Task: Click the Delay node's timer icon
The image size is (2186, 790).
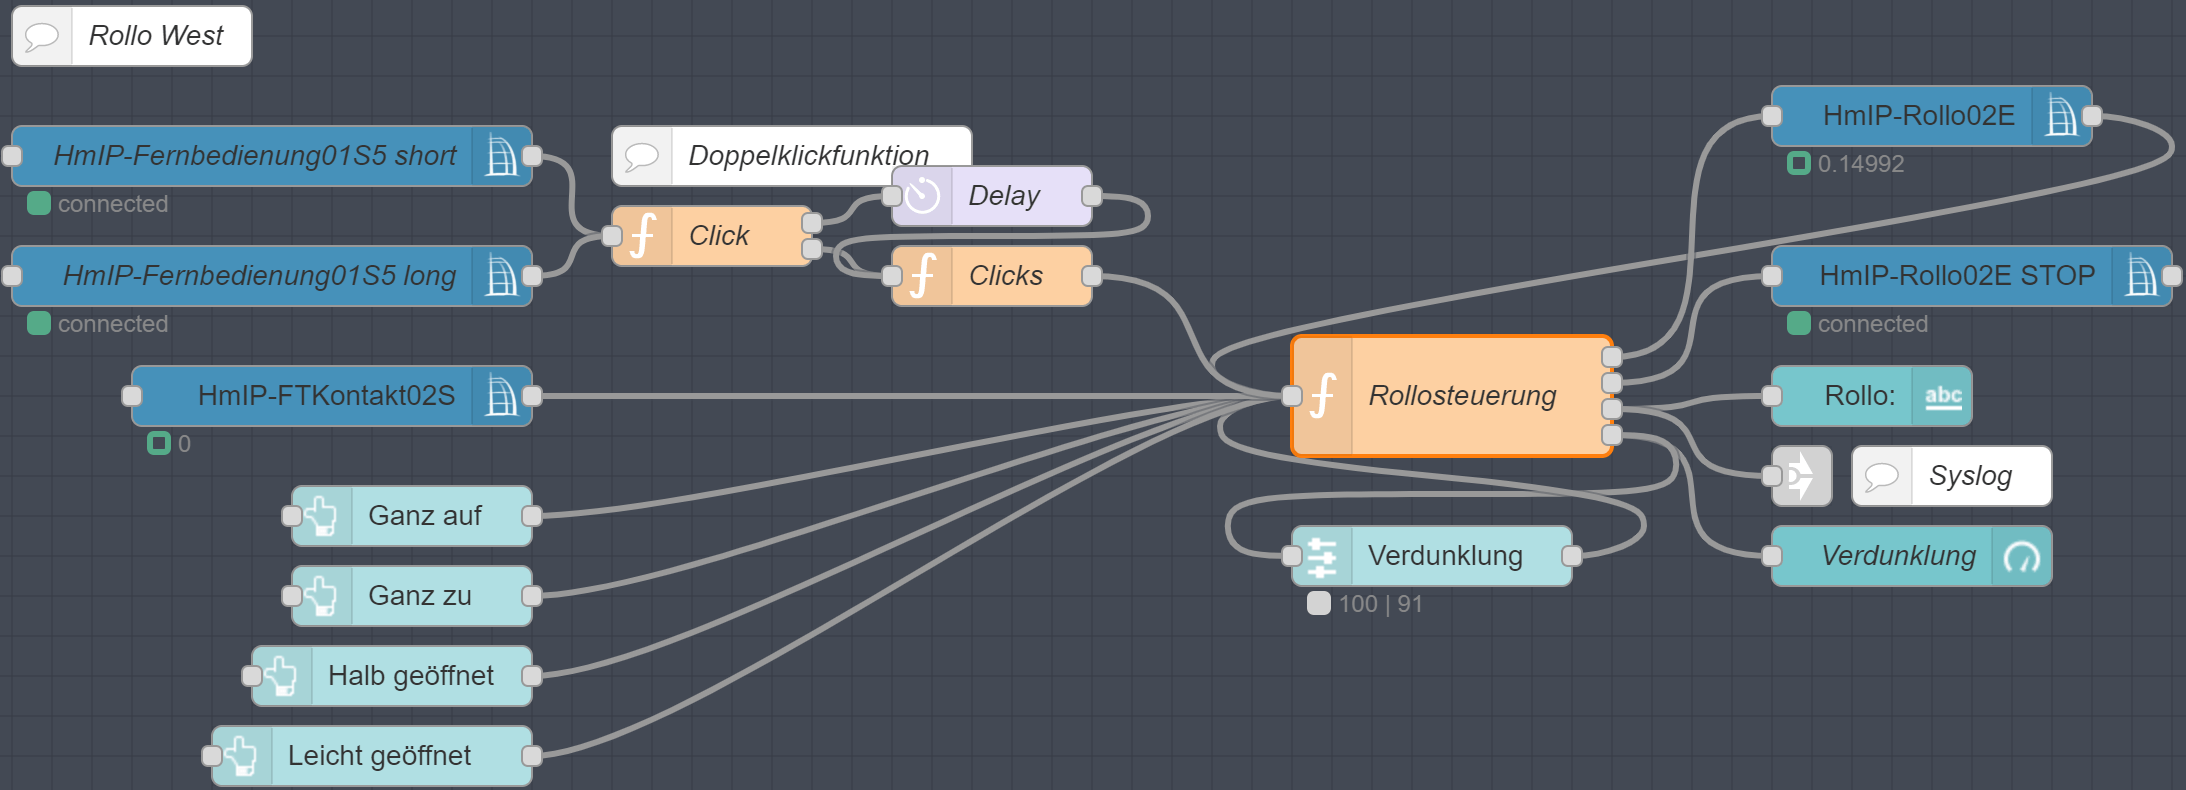Action: pos(922,196)
